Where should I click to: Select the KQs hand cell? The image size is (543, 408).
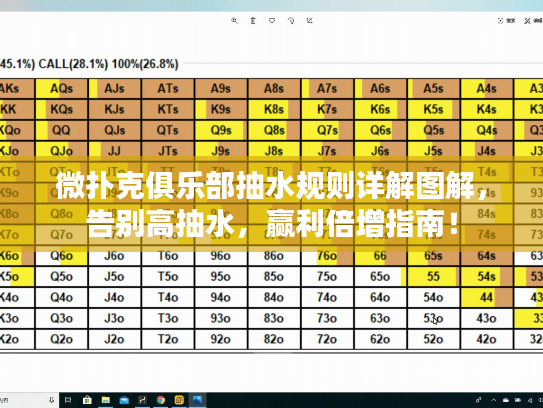tap(62, 109)
